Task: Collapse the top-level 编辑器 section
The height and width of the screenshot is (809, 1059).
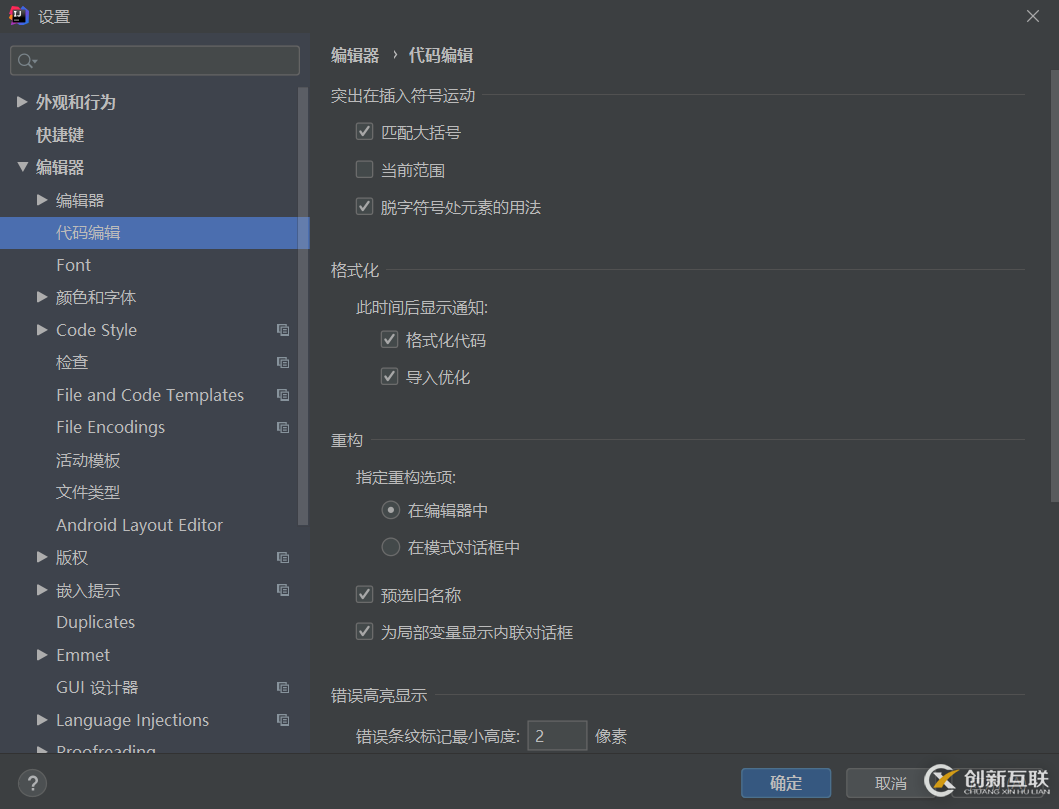Action: click(22, 167)
